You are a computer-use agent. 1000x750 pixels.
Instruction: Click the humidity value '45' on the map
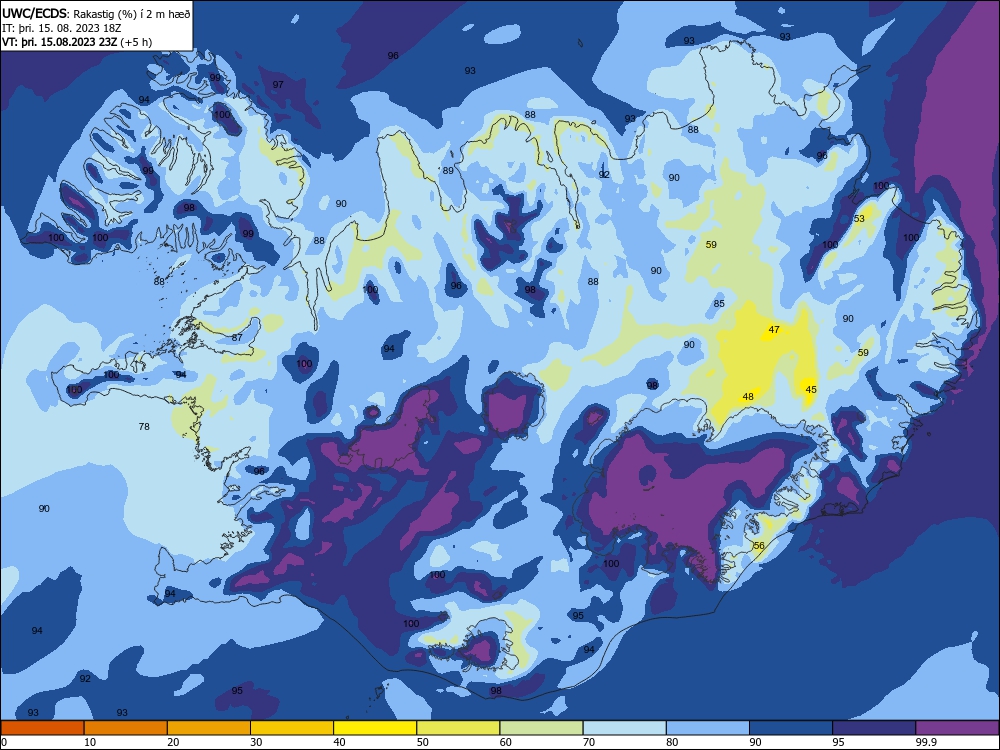(x=811, y=390)
